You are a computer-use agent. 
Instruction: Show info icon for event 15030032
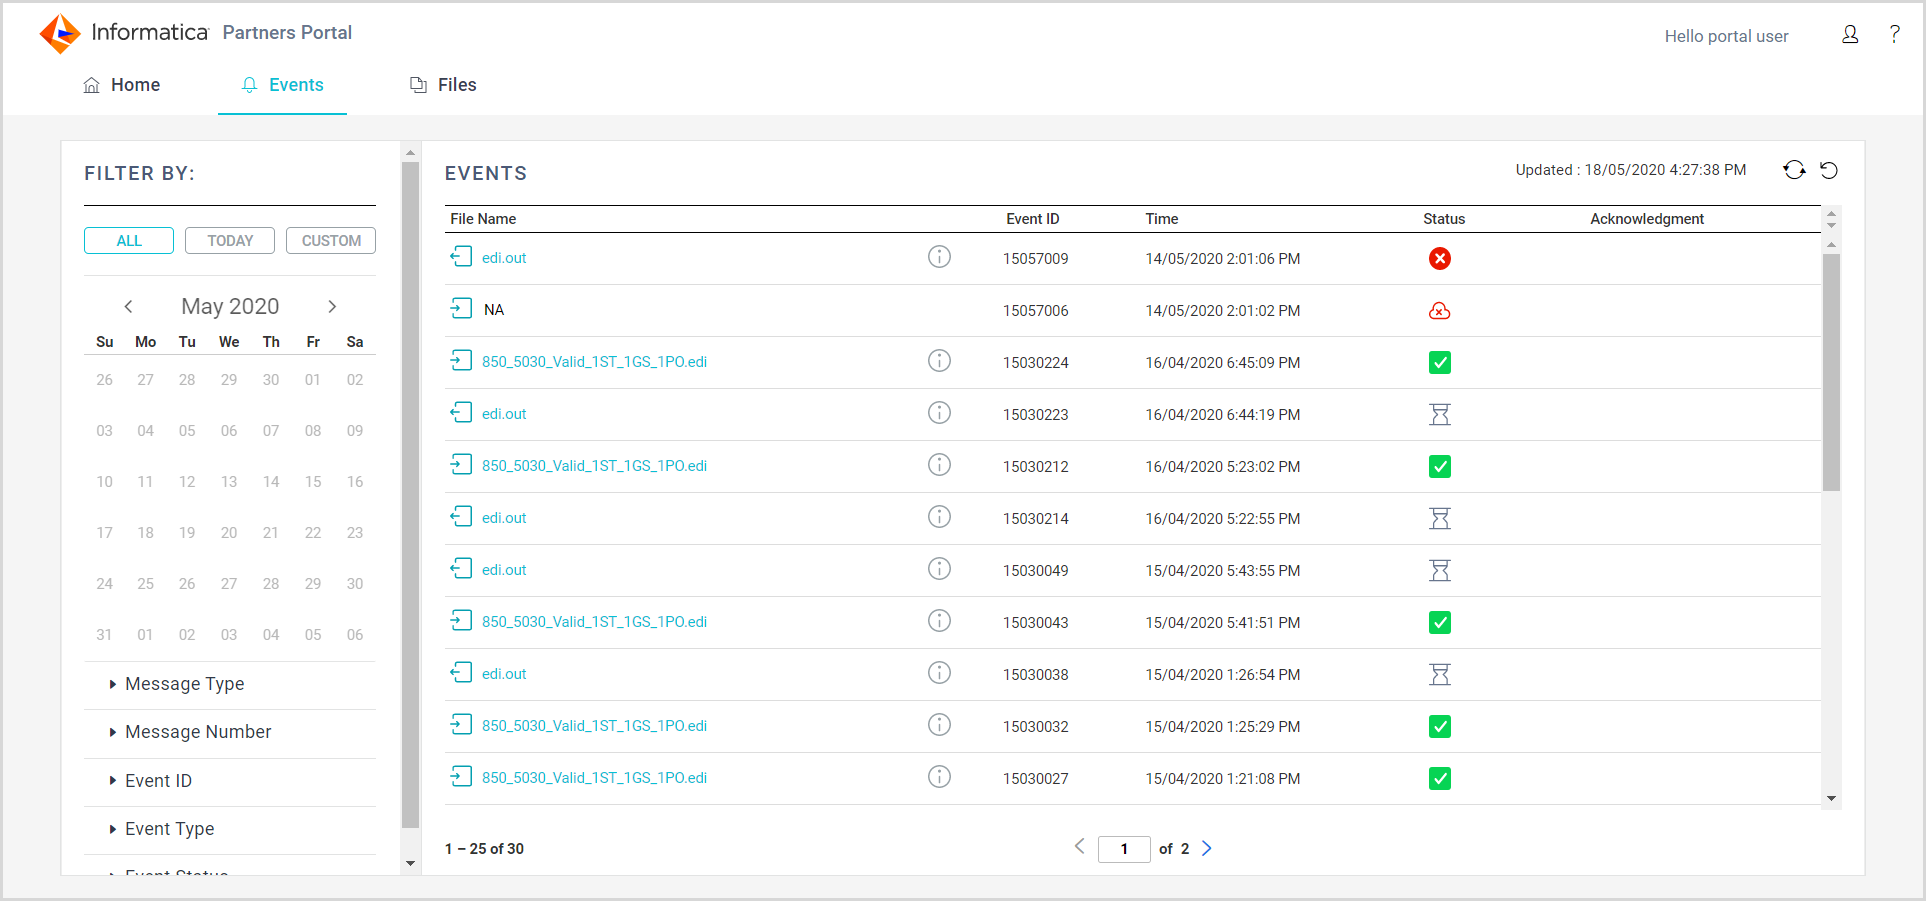point(939,725)
